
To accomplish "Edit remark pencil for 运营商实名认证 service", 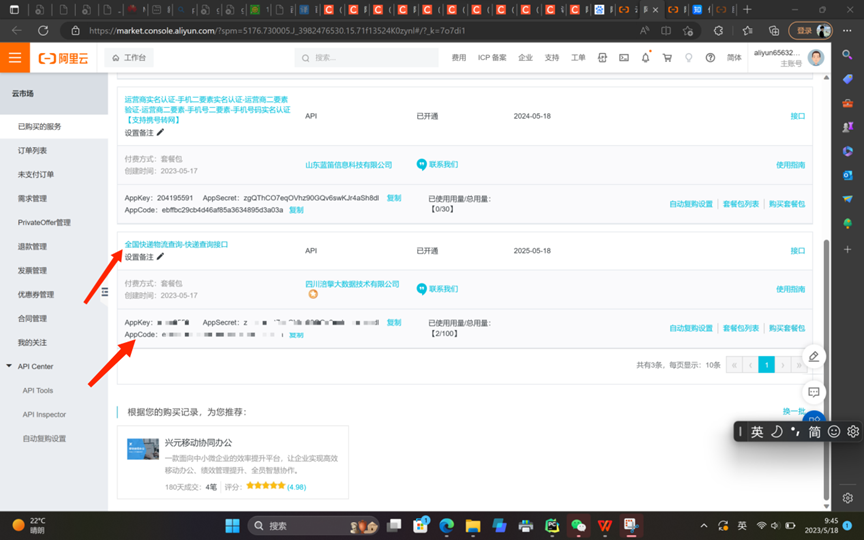I will tap(160, 132).
